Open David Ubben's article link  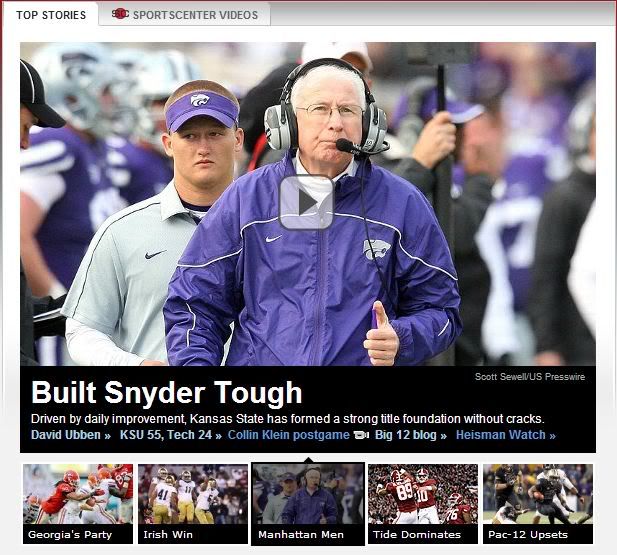(x=71, y=435)
